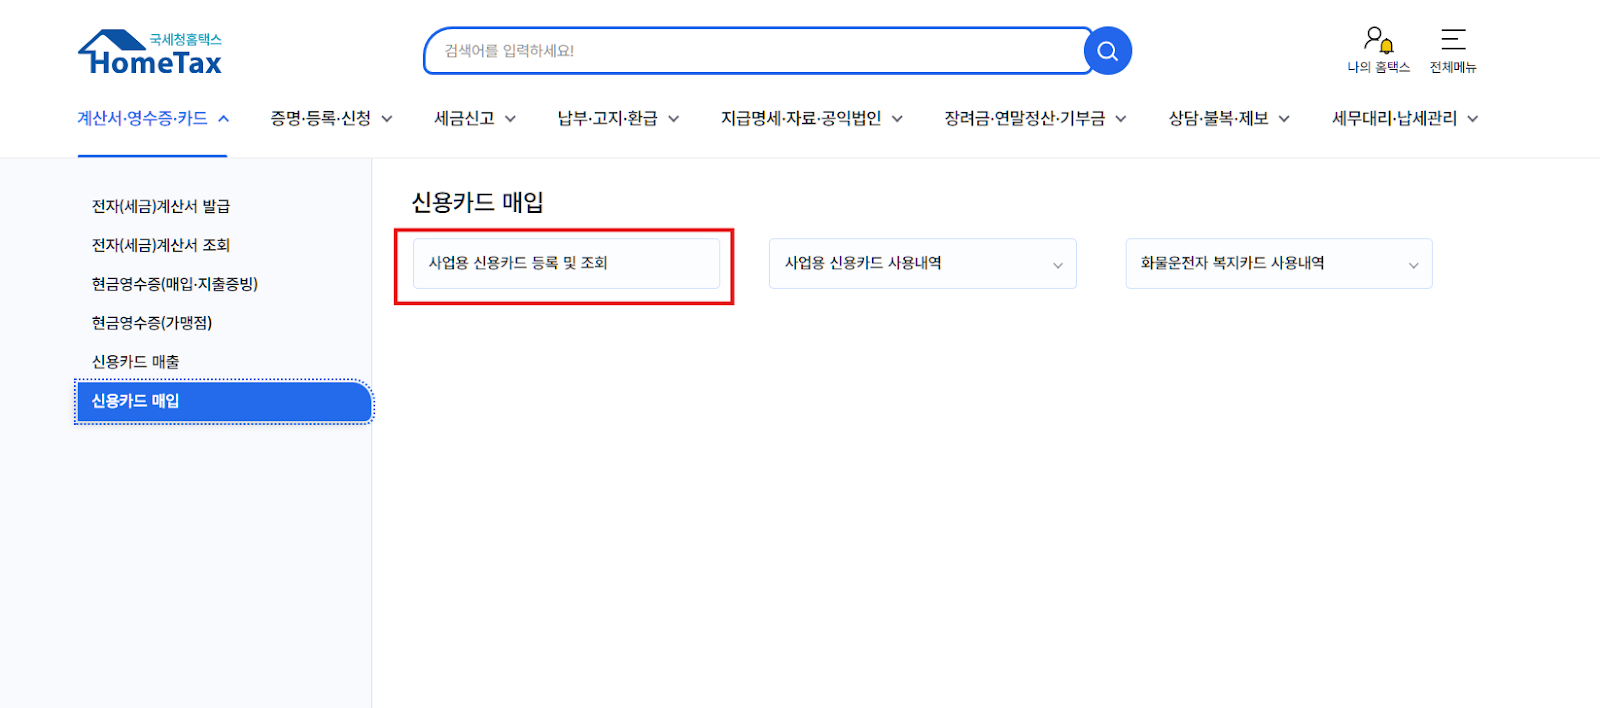Image resolution: width=1600 pixels, height=708 pixels.
Task: Expand the 납부·고지·환급 menu
Action: [617, 119]
